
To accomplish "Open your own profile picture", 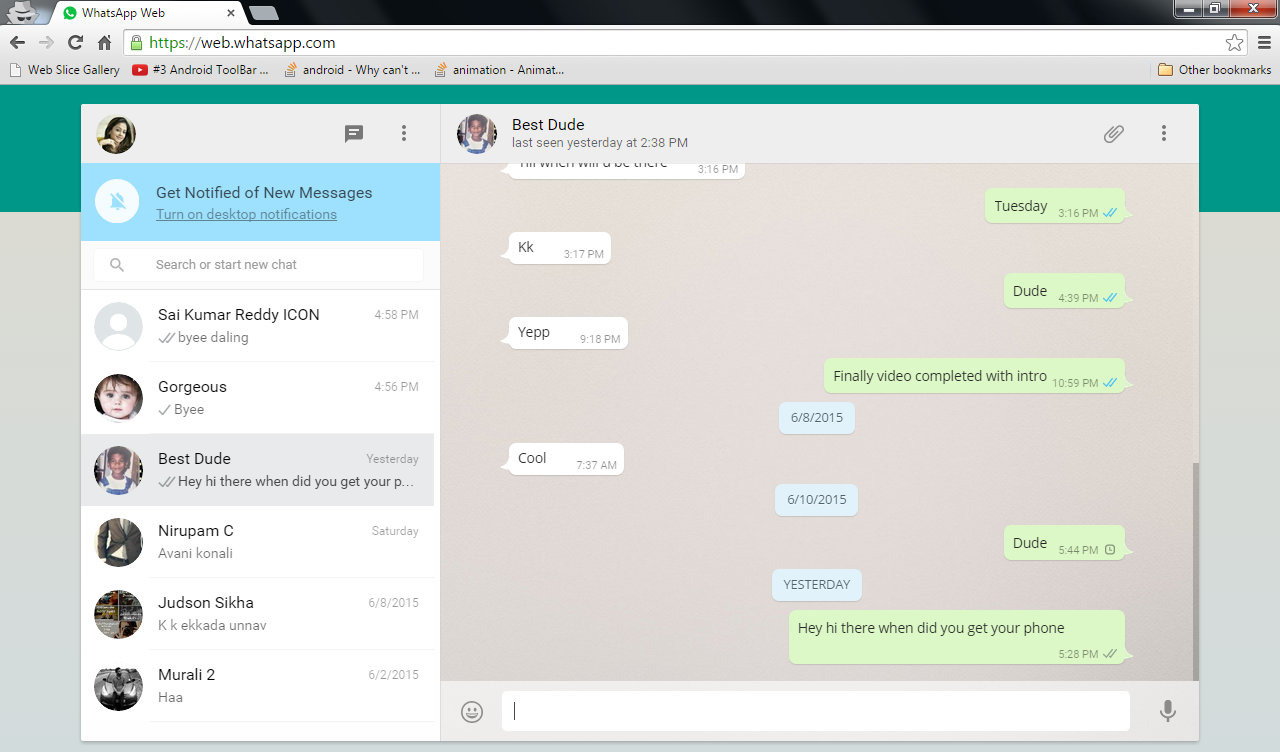I will 116,134.
